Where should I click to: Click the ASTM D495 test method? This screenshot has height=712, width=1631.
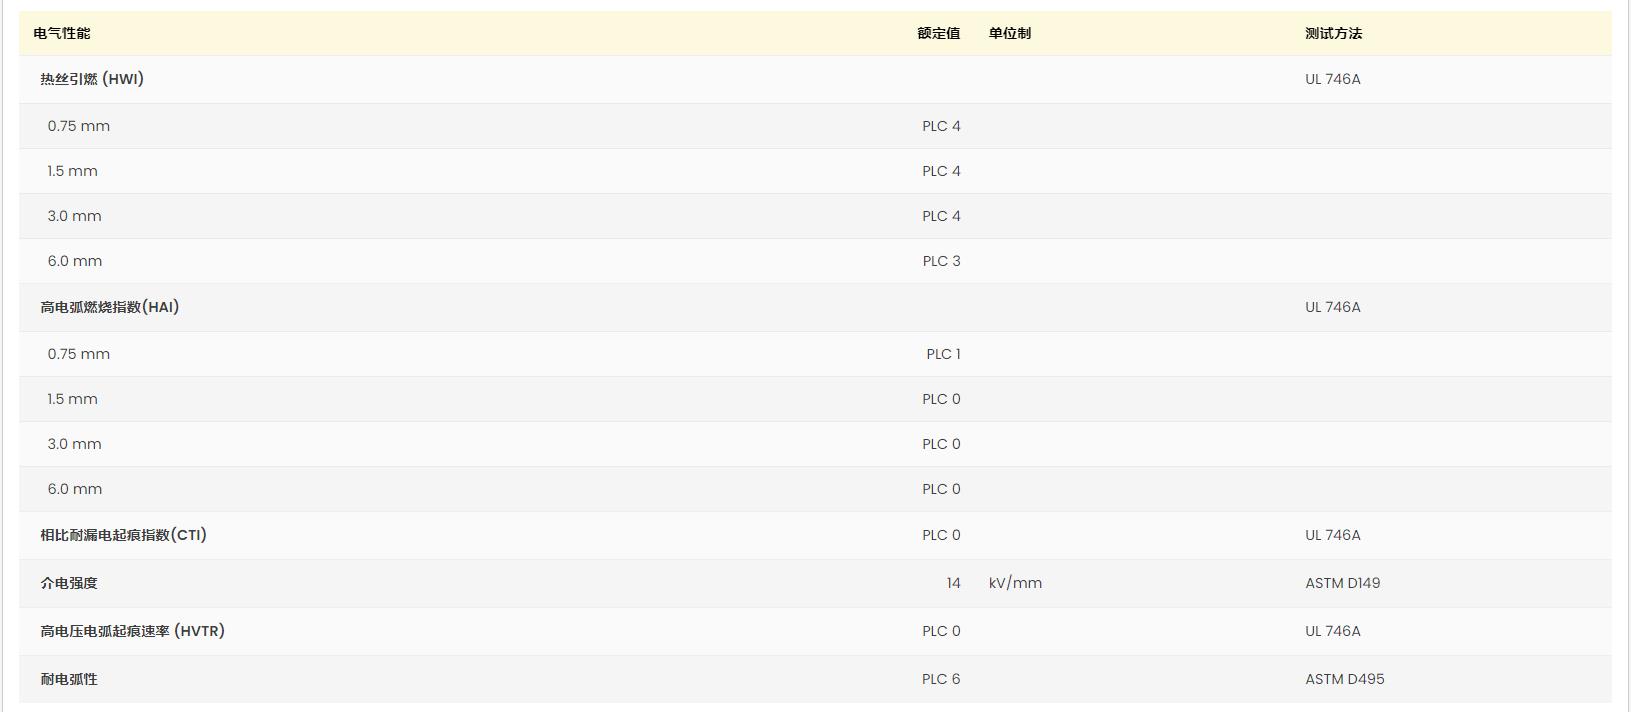[x=1344, y=679]
